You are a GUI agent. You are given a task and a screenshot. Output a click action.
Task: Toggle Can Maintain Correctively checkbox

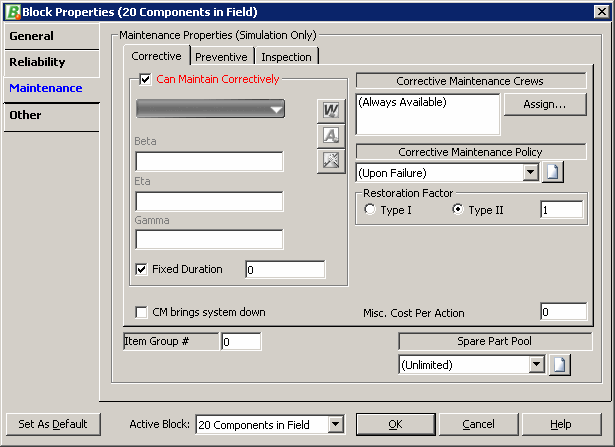point(145,80)
